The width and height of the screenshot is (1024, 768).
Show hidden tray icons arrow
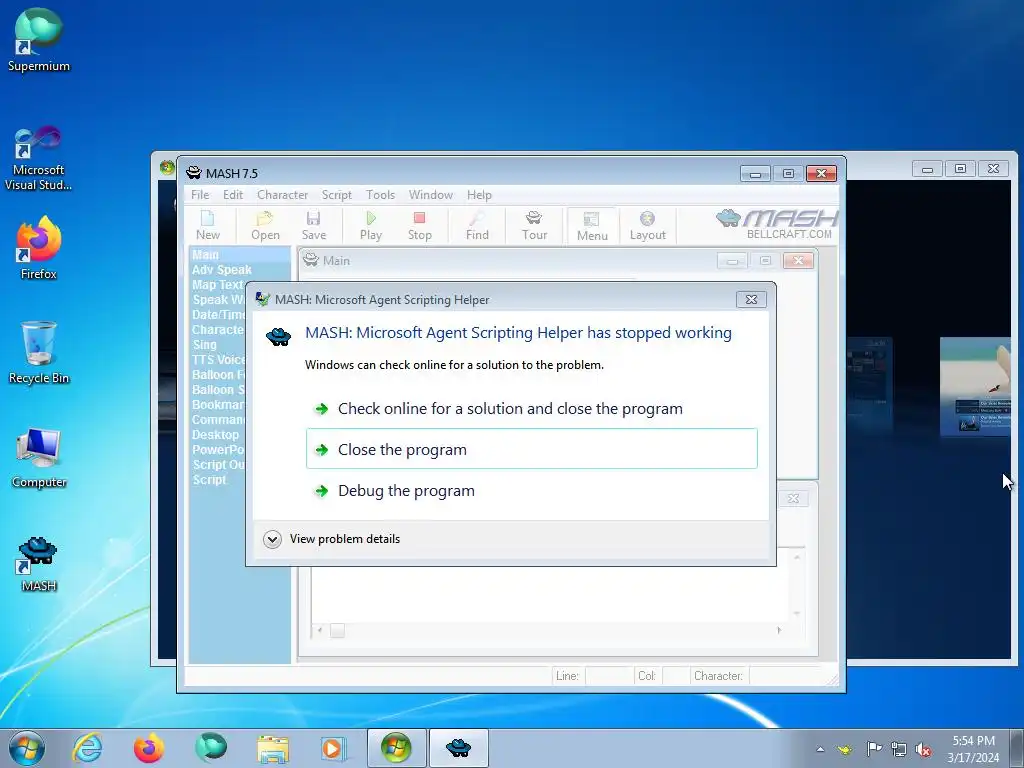tap(820, 749)
